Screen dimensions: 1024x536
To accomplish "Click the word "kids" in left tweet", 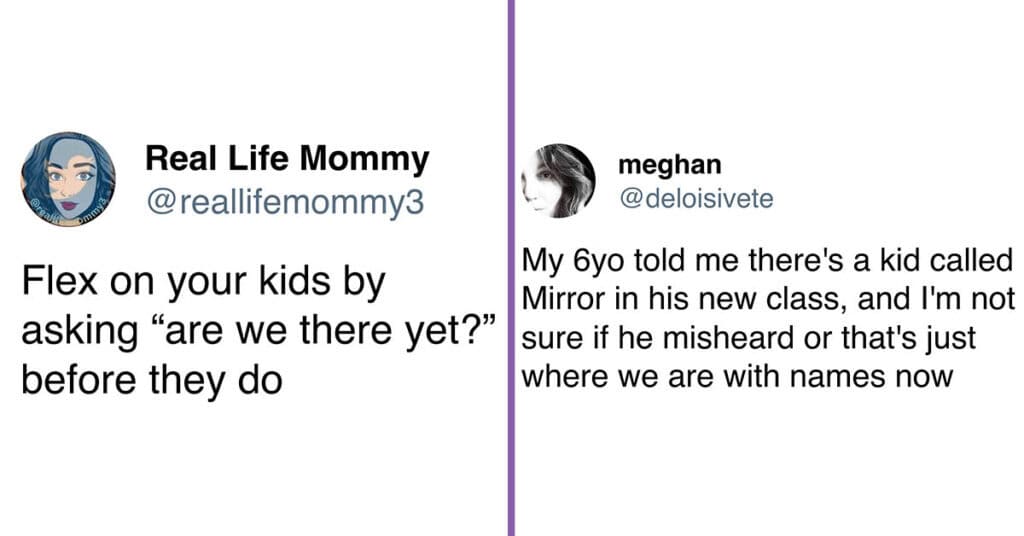I will (295, 281).
